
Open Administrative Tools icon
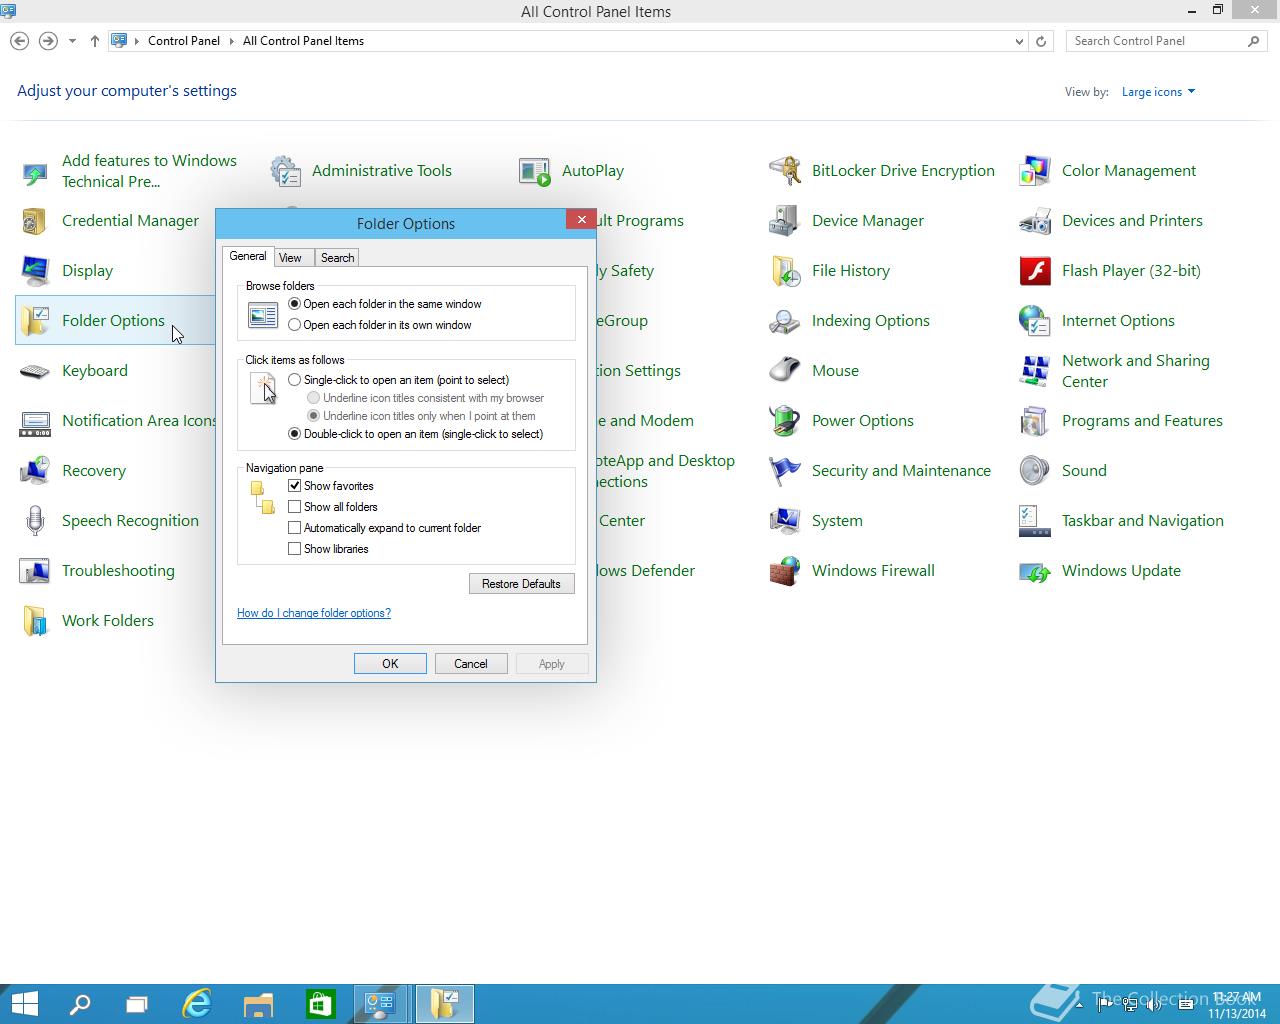[285, 171]
